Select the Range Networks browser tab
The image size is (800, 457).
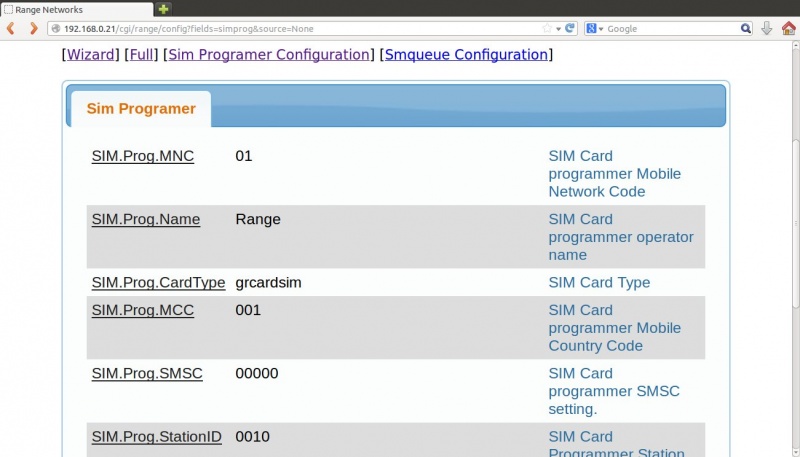70,9
